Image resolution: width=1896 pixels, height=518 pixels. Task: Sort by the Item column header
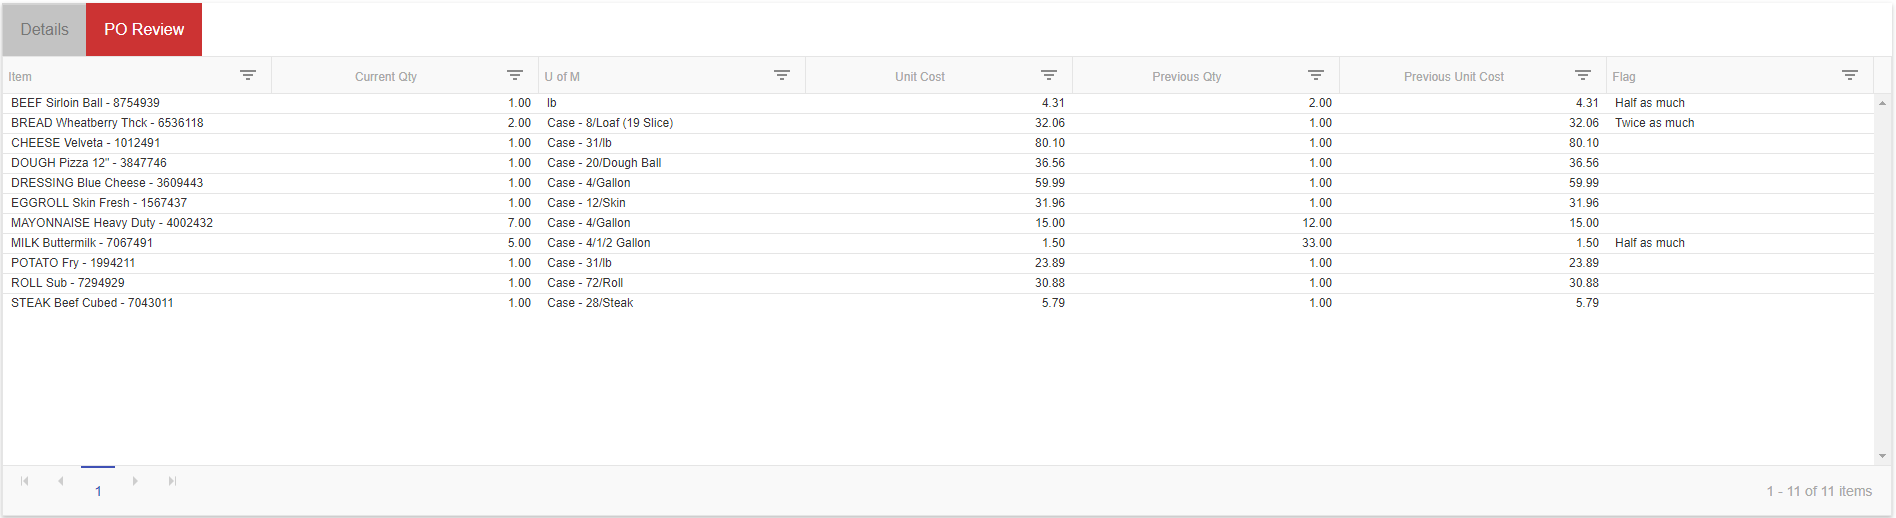(x=20, y=77)
